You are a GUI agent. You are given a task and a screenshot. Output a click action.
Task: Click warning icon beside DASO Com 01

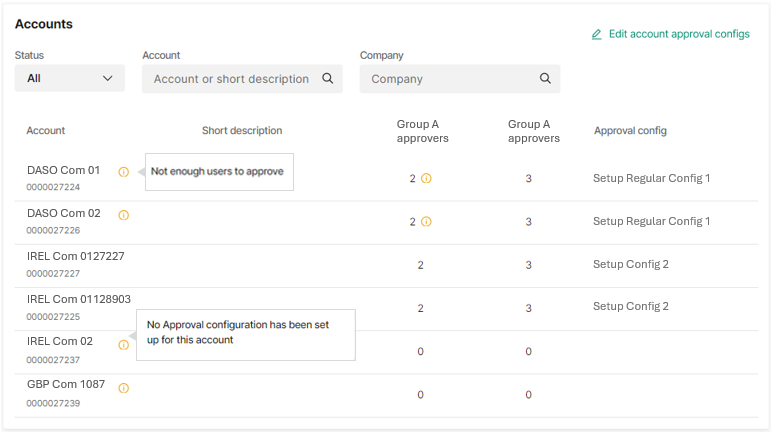pos(124,172)
